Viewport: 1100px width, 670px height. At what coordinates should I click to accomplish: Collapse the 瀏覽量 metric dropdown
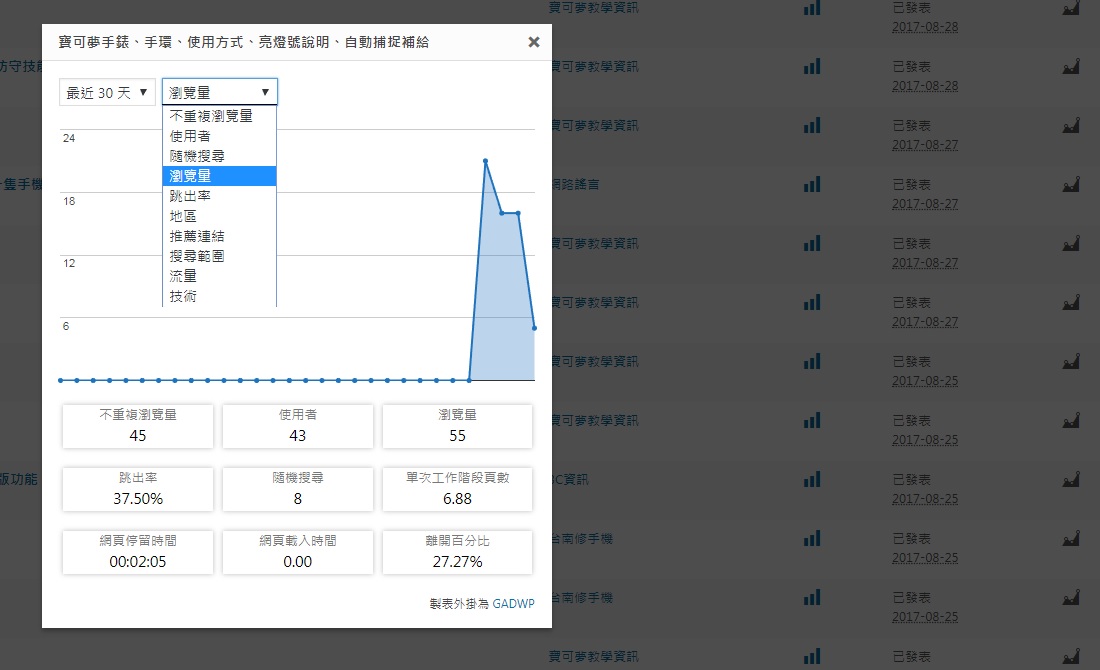coord(220,92)
